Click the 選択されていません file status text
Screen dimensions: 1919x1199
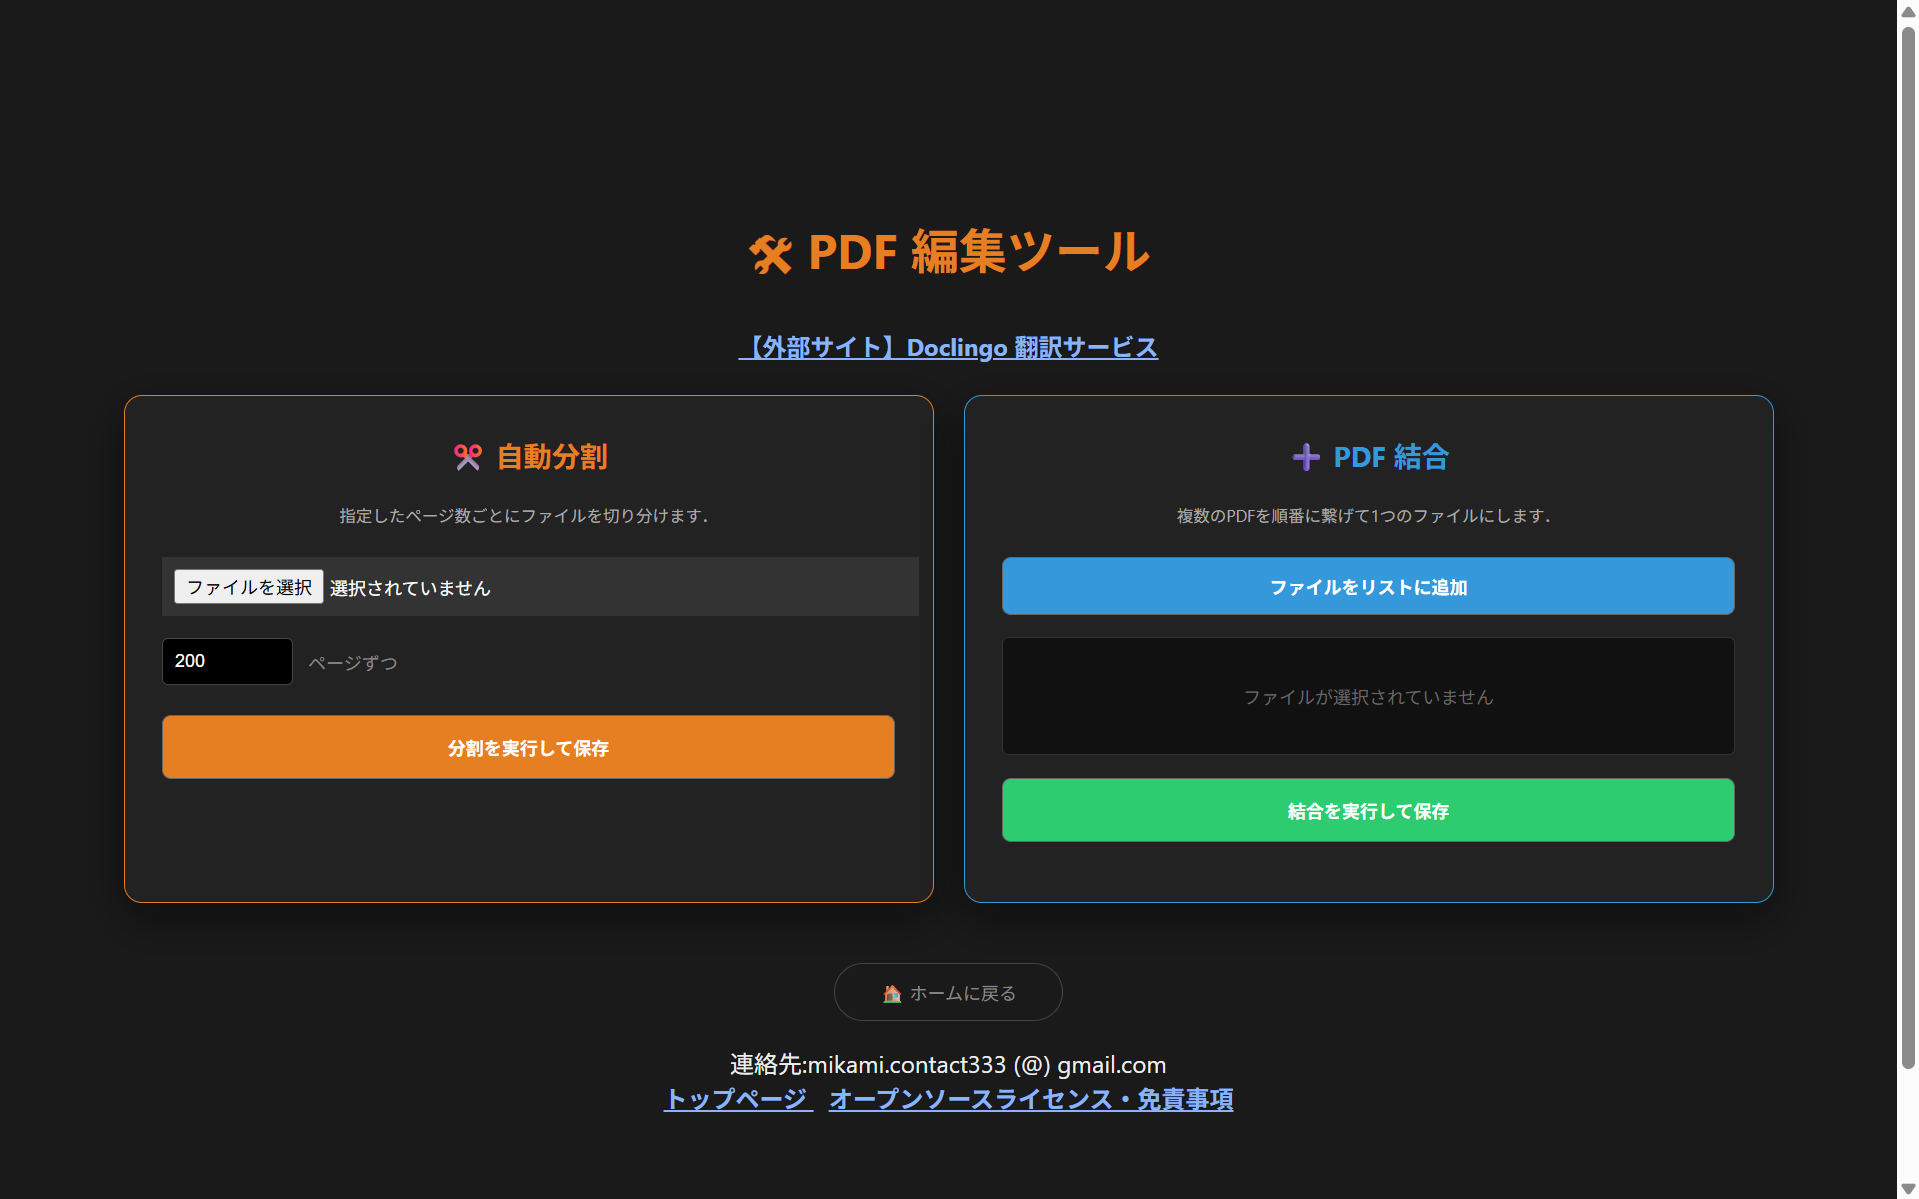[410, 588]
